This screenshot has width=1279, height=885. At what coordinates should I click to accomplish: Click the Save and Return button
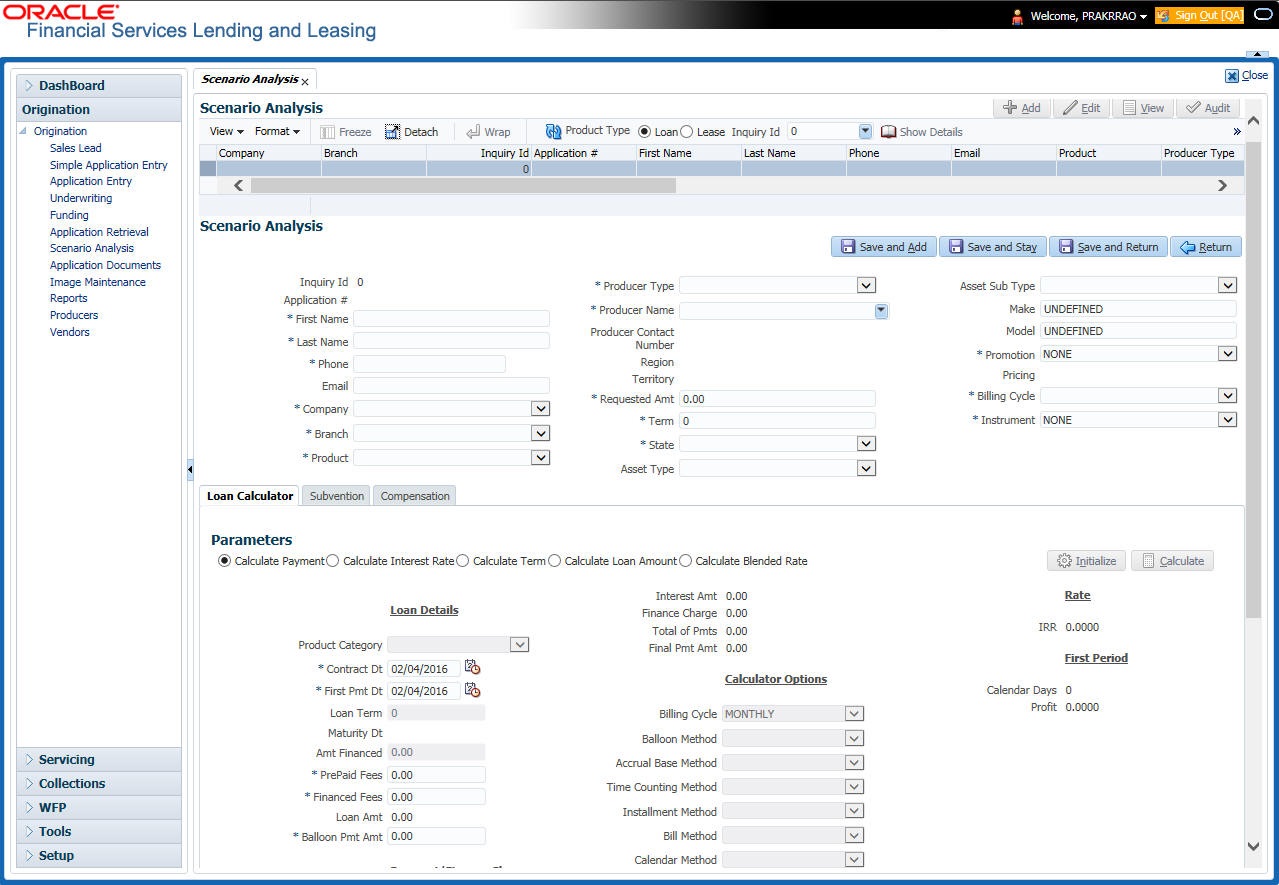(x=1108, y=247)
